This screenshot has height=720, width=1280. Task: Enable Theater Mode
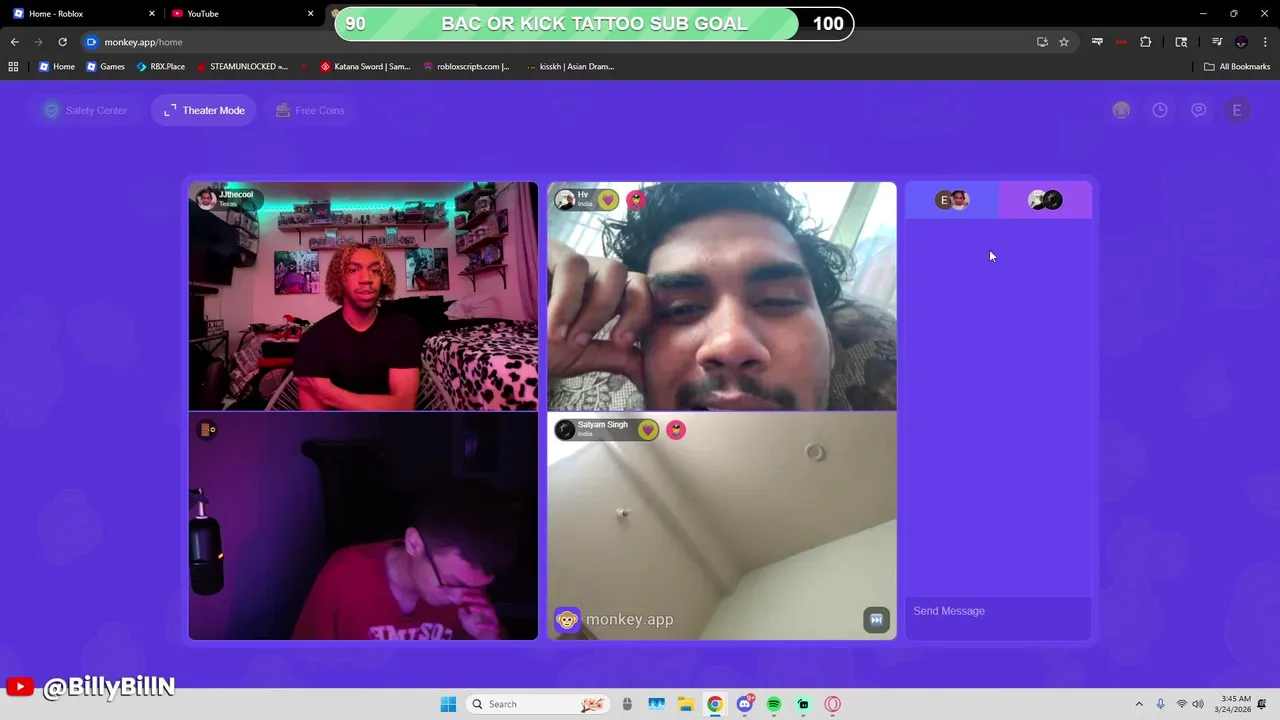204,110
